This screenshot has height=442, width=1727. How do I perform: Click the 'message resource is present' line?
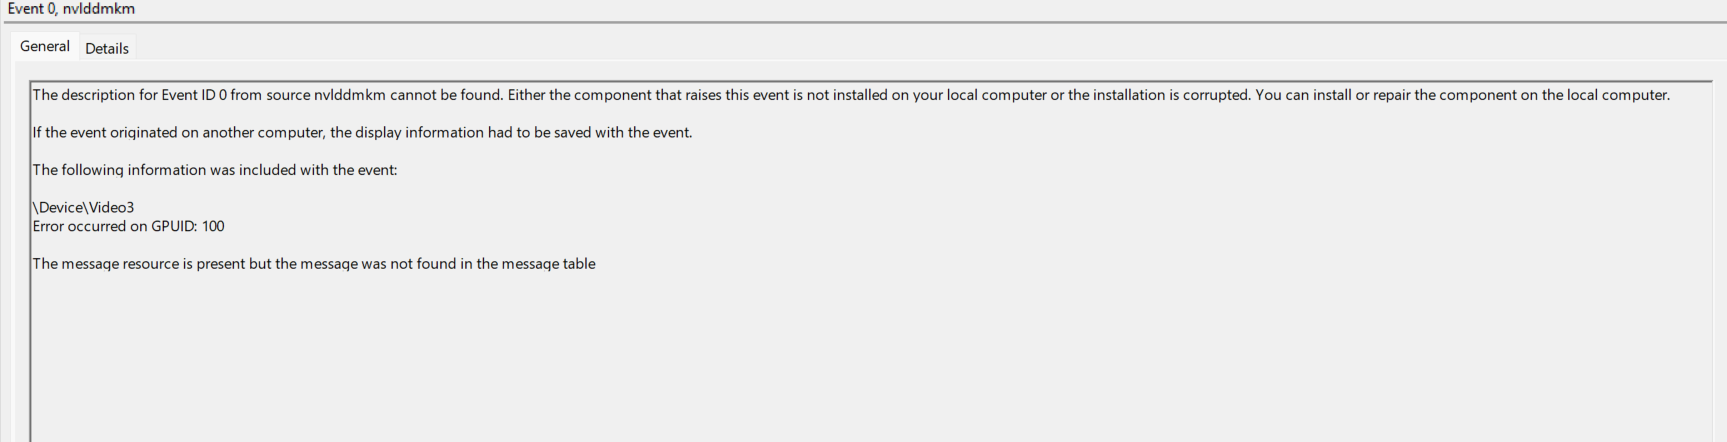click(x=314, y=264)
